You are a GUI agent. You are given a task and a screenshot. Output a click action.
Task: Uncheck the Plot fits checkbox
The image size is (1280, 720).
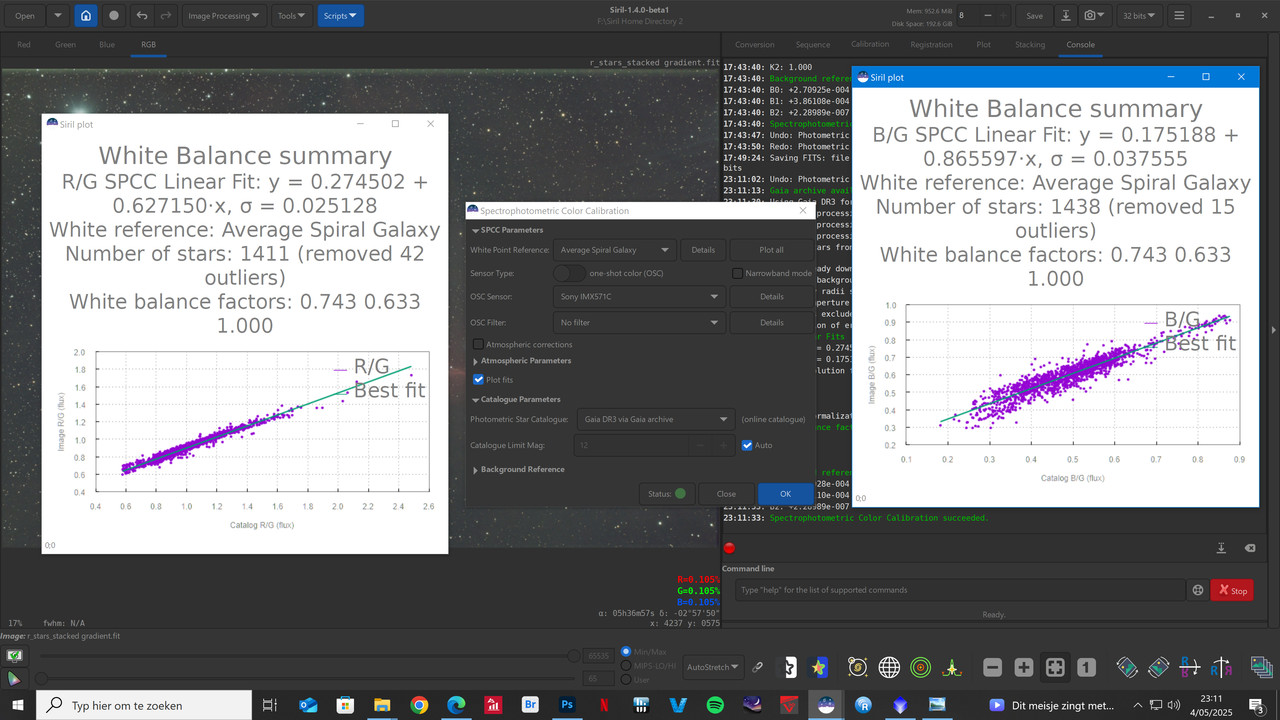[x=478, y=380]
